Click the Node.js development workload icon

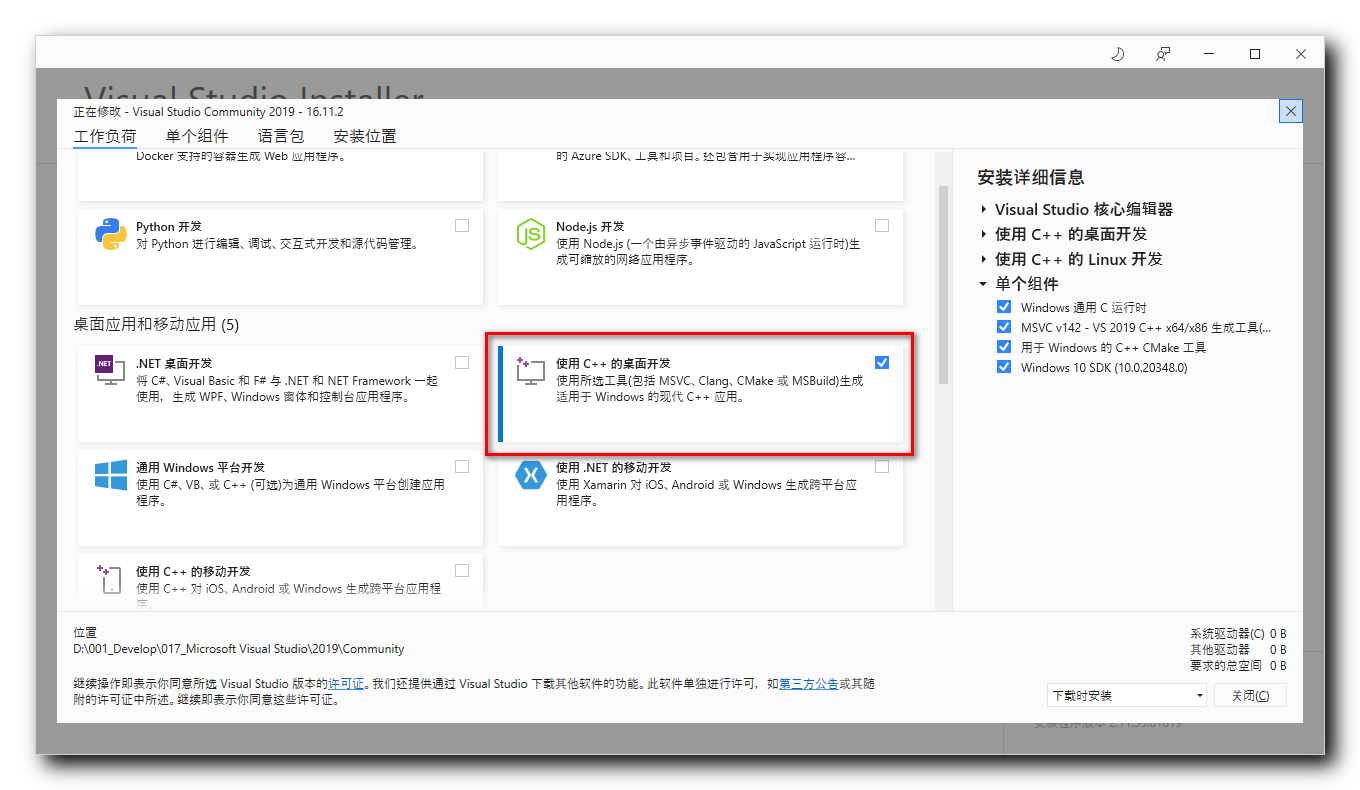[530, 235]
